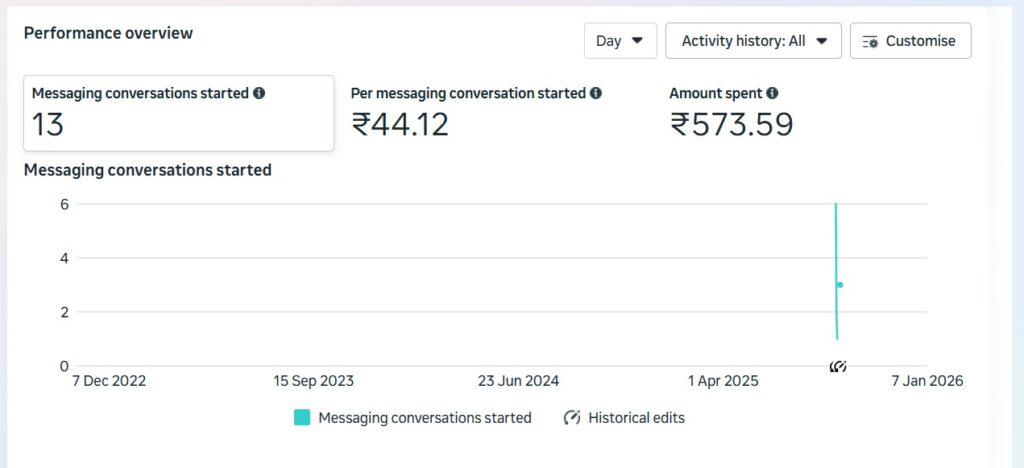The height and width of the screenshot is (468, 1024).
Task: Click teal legend swatch for Messaging conversations
Action: [x=302, y=418]
